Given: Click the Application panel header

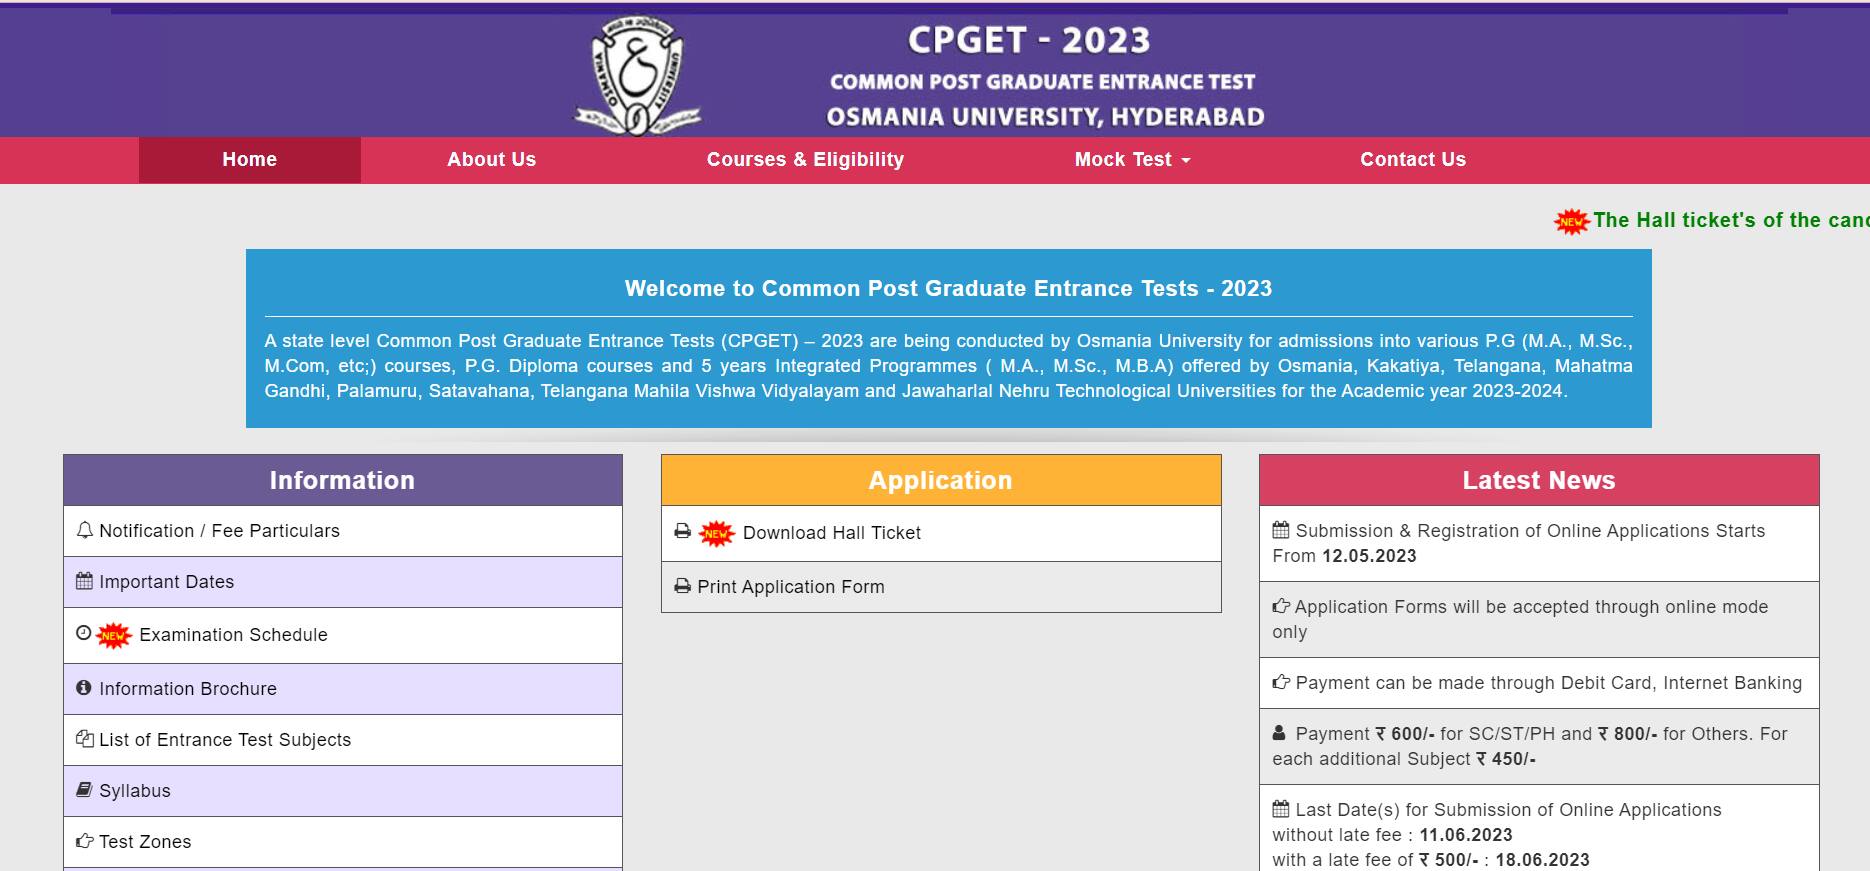Looking at the screenshot, I should (941, 480).
